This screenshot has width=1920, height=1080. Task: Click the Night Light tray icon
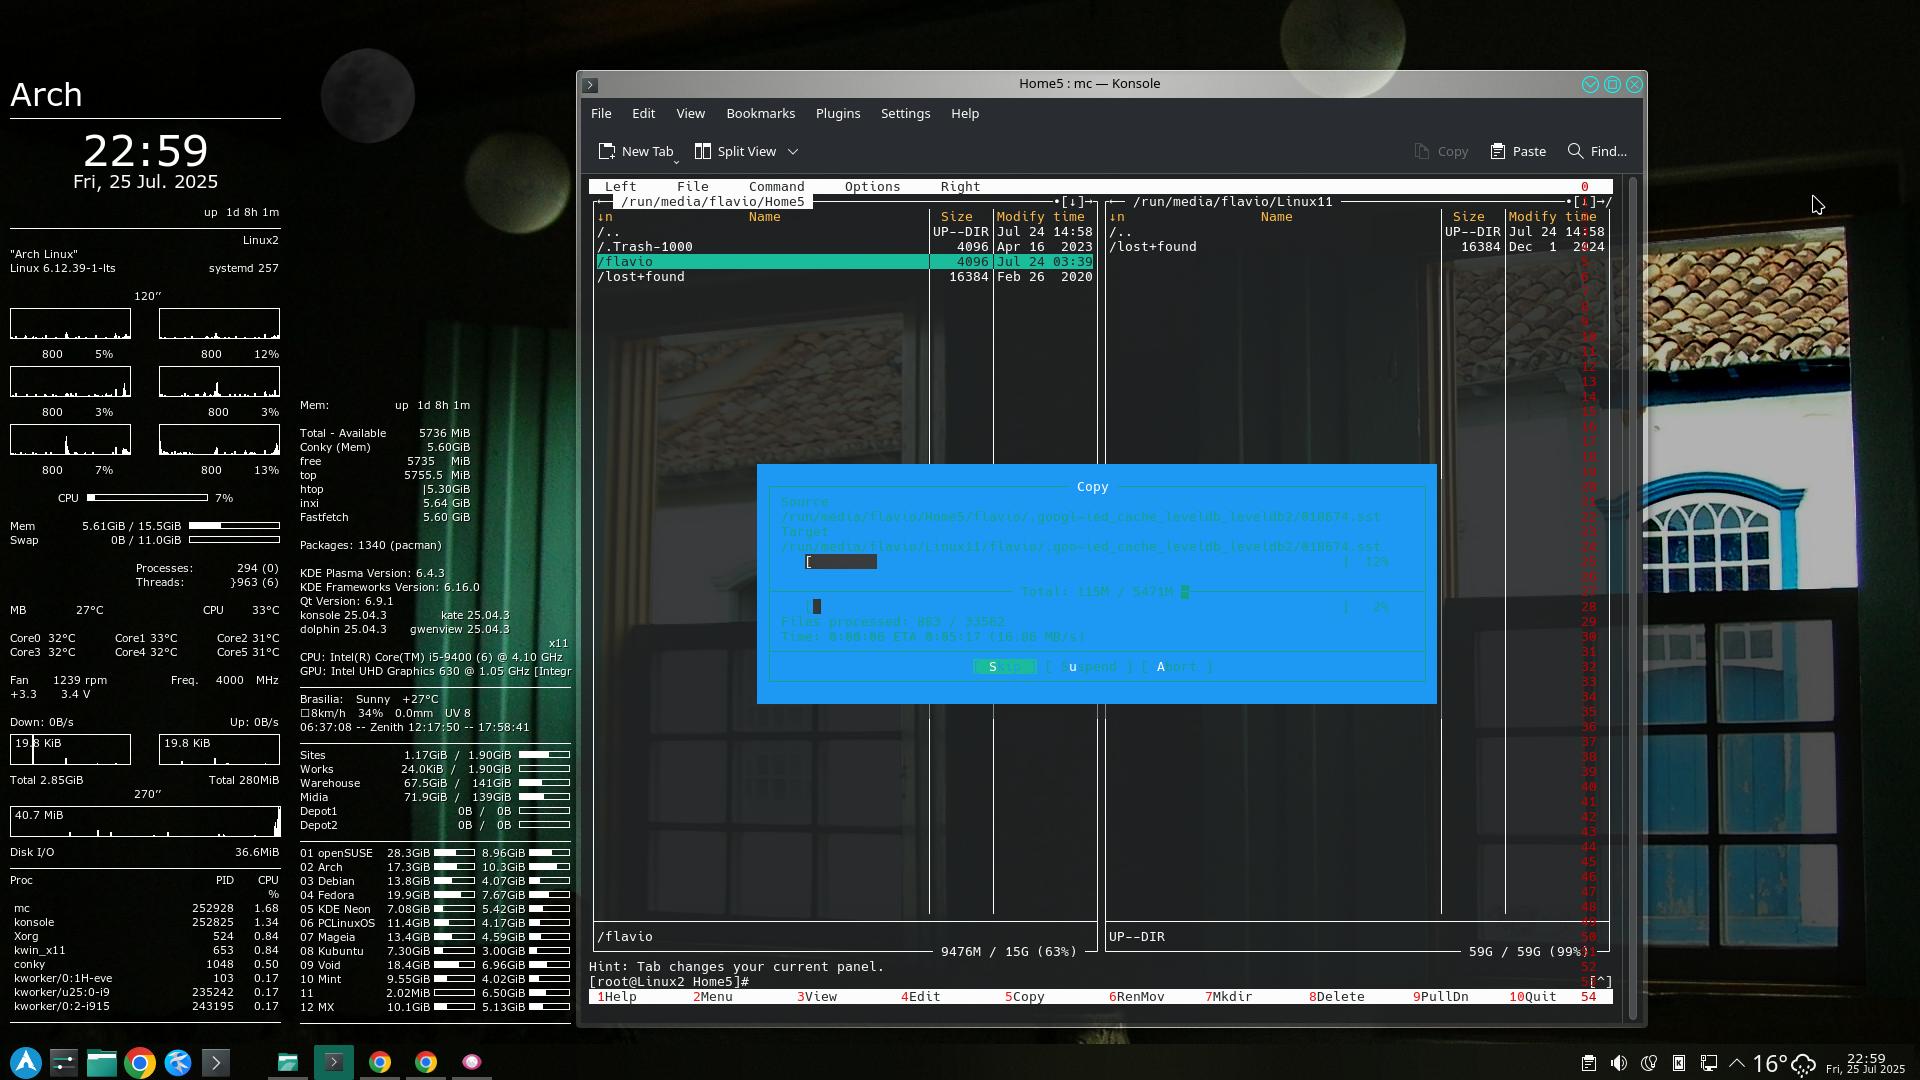click(x=1649, y=1063)
